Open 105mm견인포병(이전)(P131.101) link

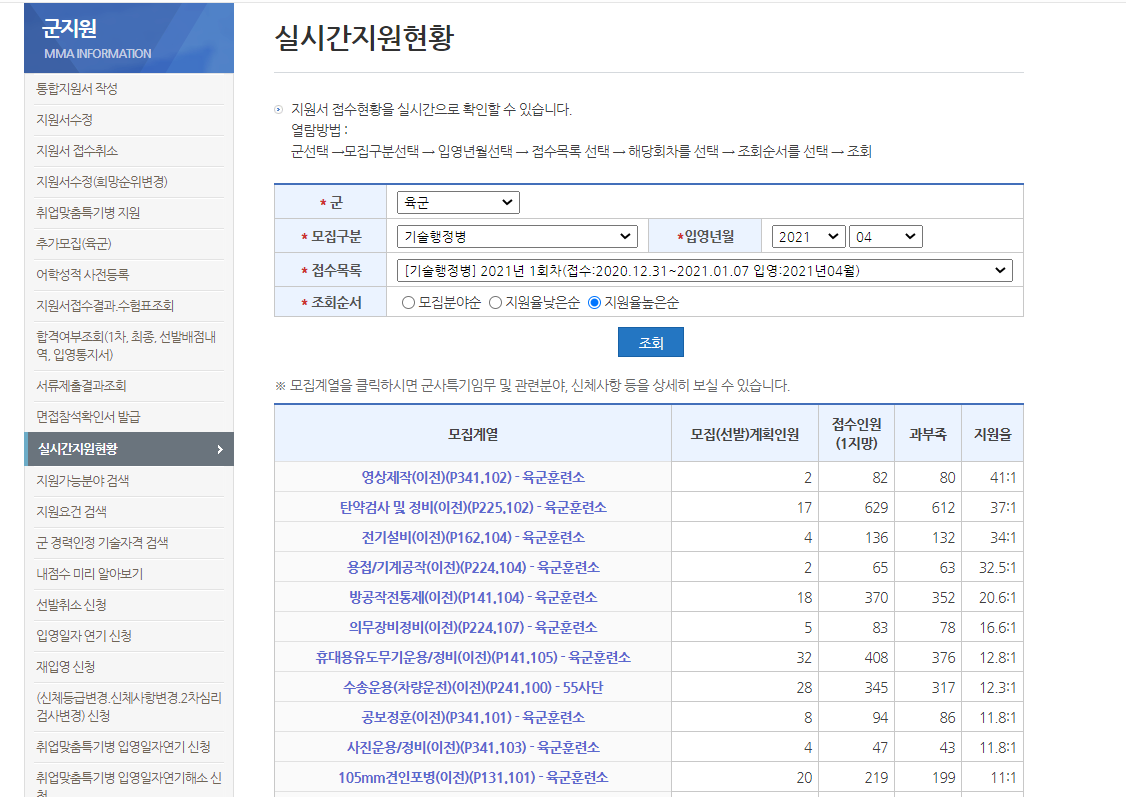coord(473,778)
